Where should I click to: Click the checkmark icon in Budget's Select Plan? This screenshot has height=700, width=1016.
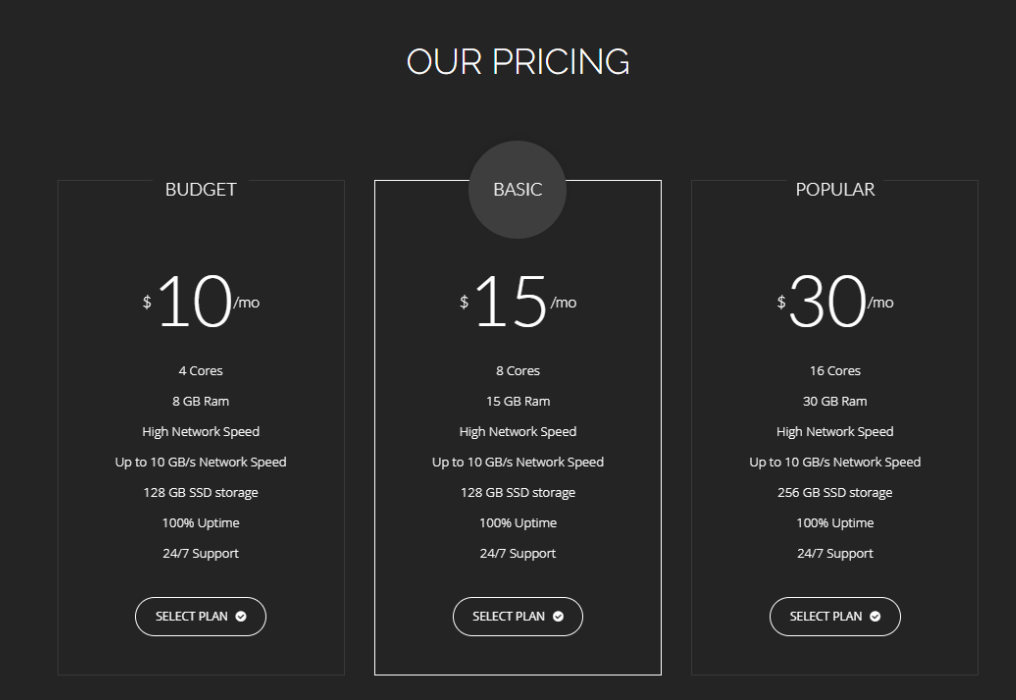point(241,616)
